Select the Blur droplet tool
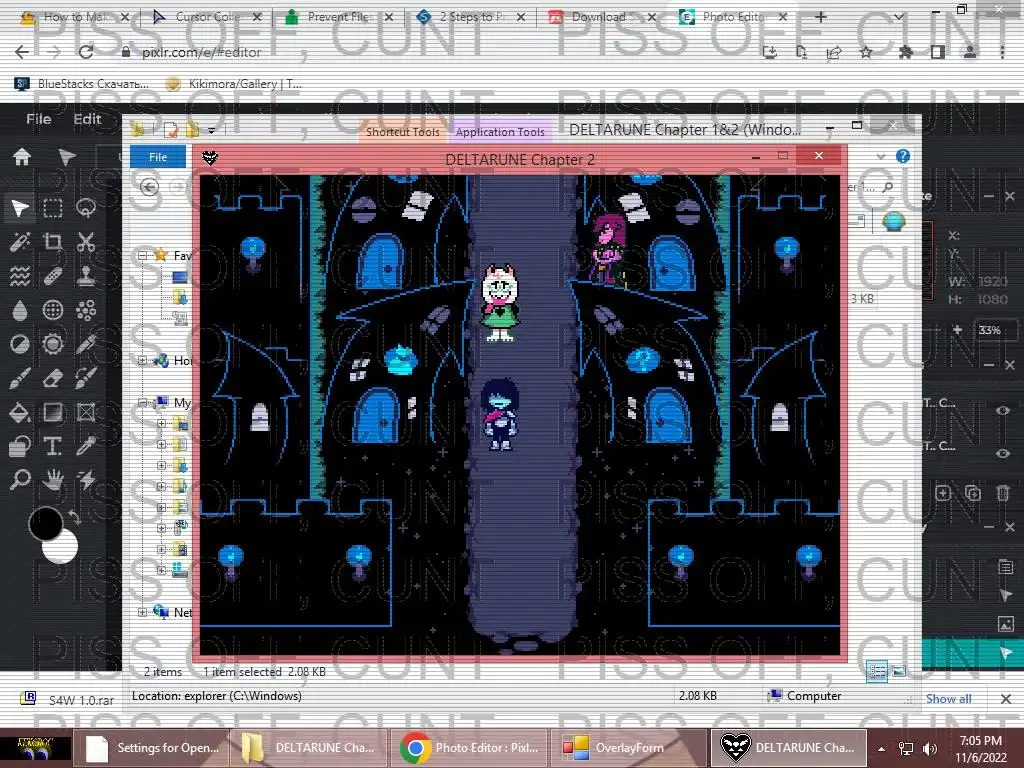The width and height of the screenshot is (1024, 768). [x=20, y=310]
